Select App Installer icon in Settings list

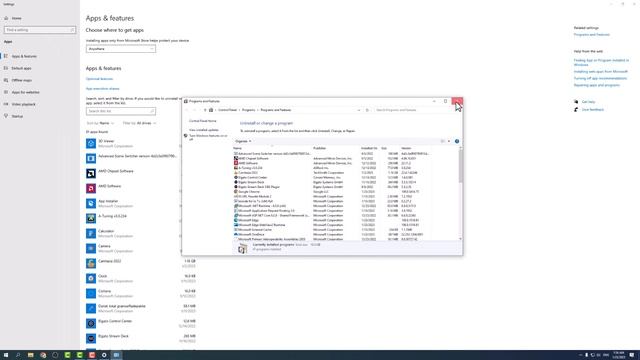(x=91, y=203)
